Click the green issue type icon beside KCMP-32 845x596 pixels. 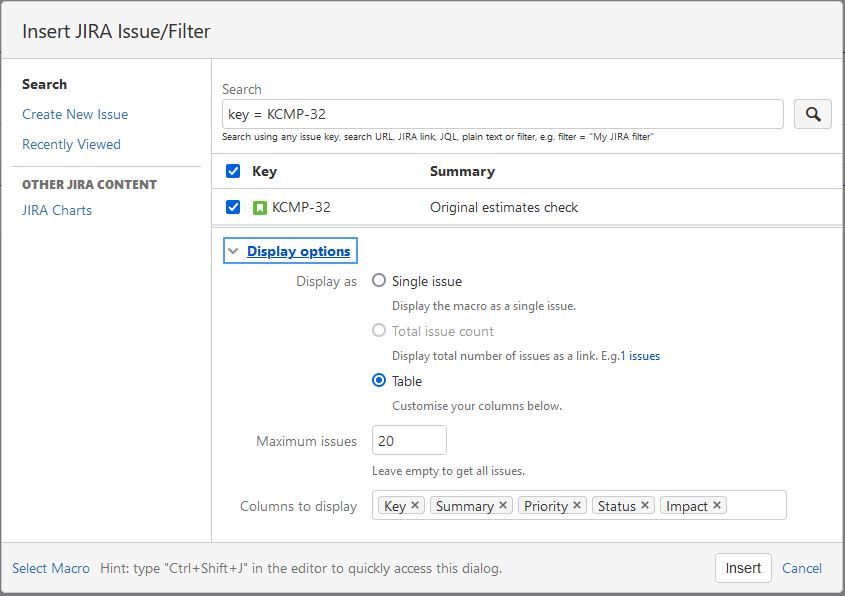click(262, 207)
